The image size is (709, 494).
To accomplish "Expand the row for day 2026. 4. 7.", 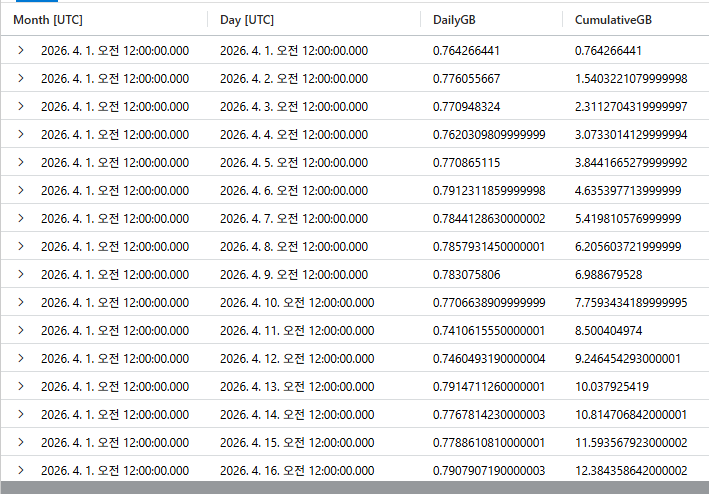I will [21, 218].
